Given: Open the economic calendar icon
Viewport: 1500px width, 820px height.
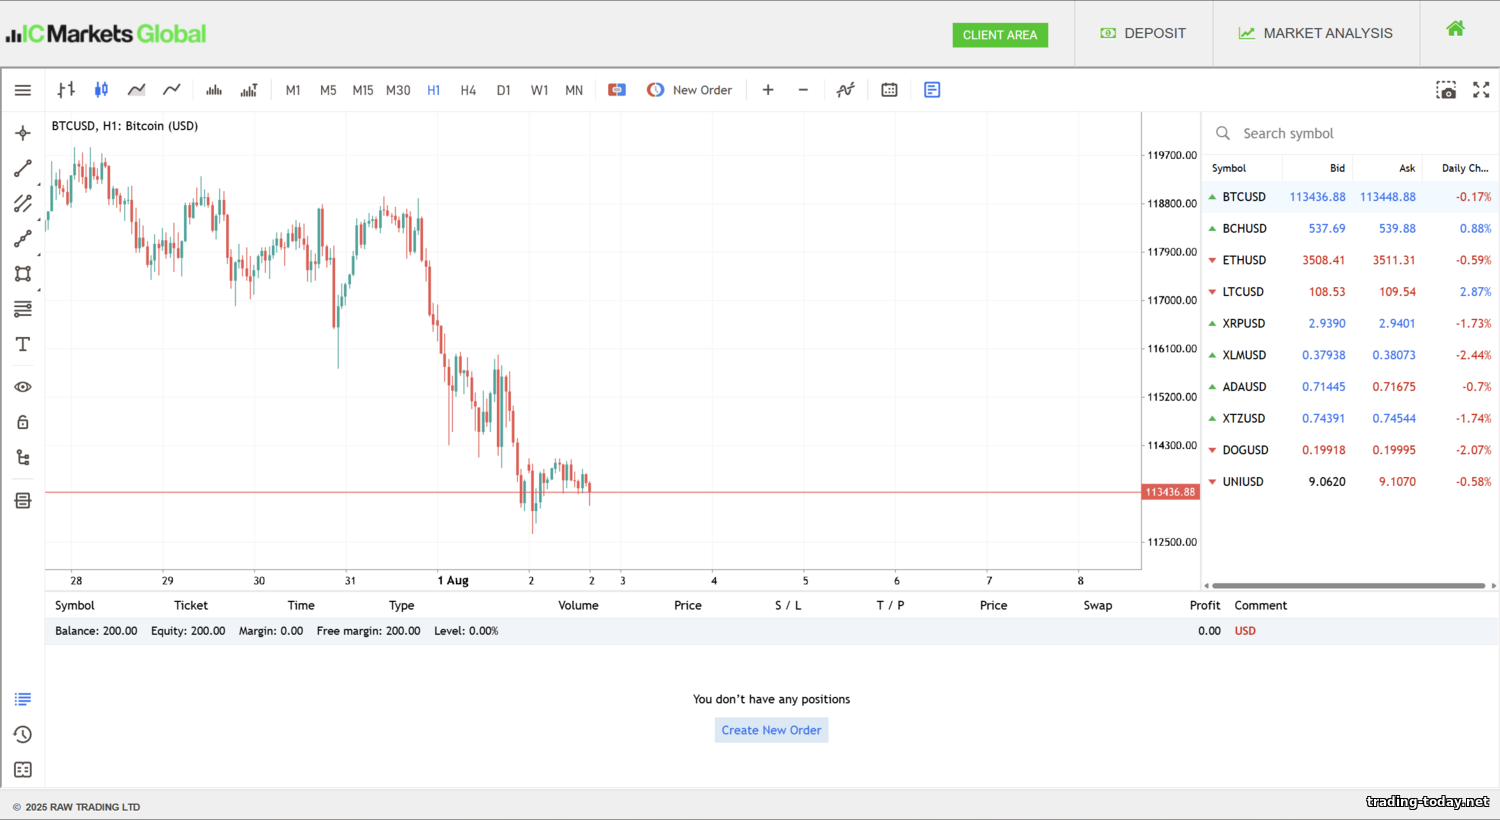Looking at the screenshot, I should [889, 90].
